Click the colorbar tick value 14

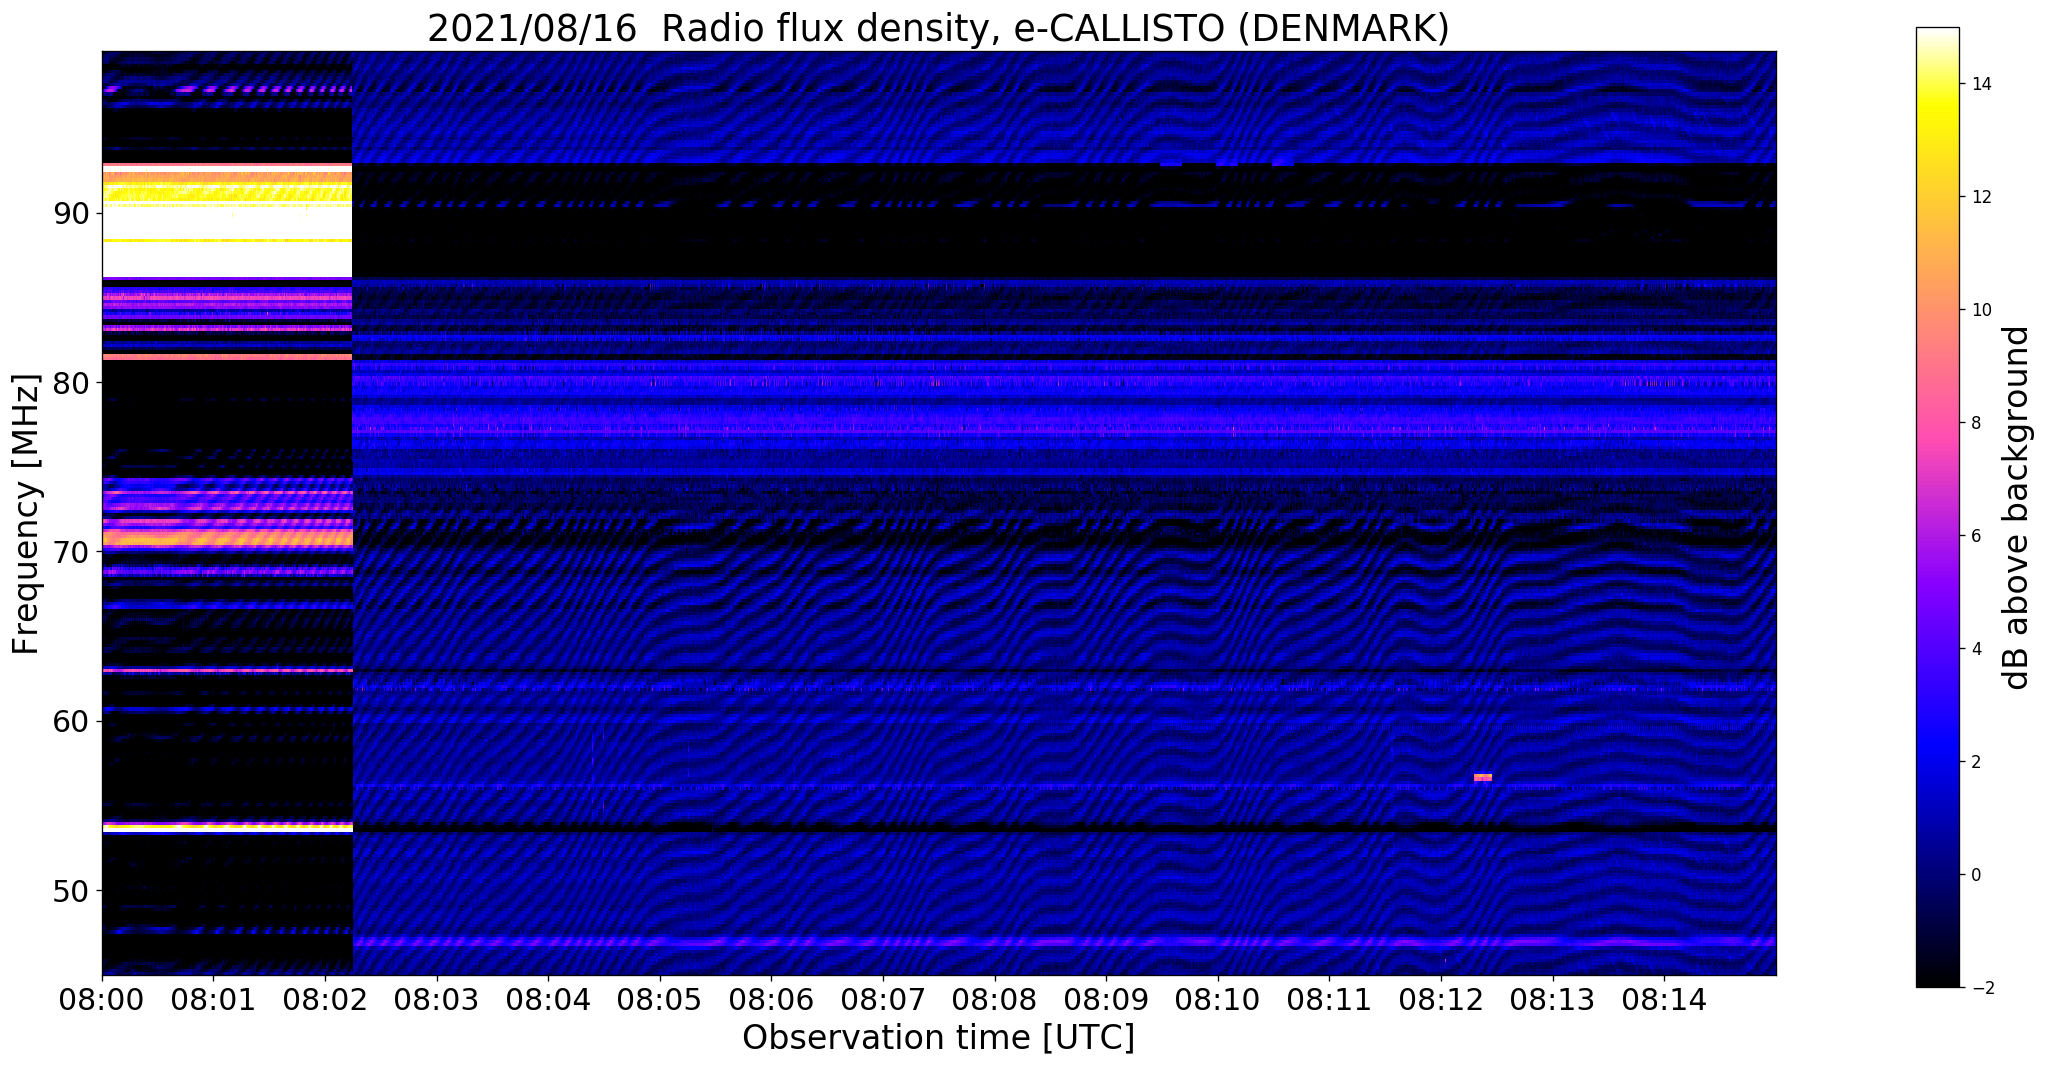click(x=1981, y=84)
